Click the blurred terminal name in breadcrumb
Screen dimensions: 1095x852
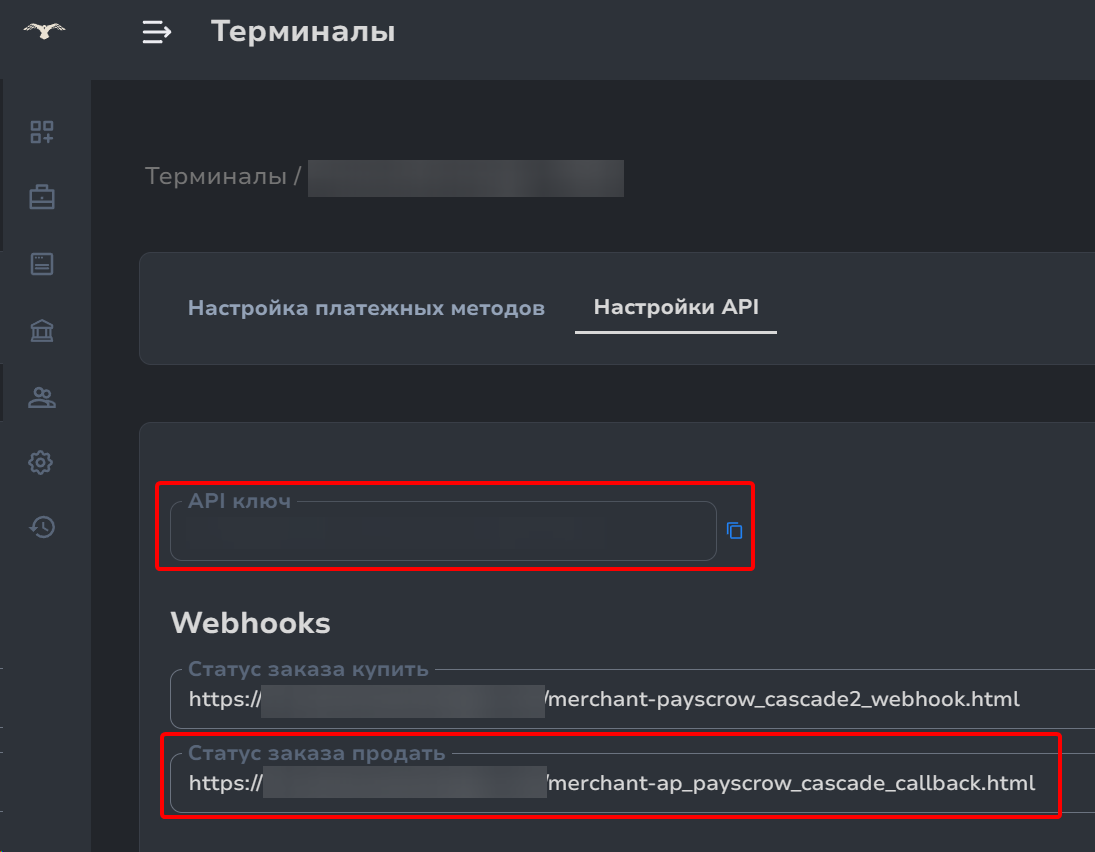click(465, 178)
